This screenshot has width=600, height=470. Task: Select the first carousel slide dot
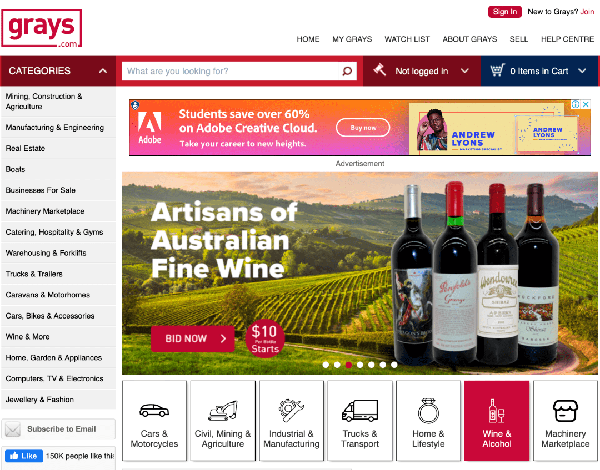tap(326, 365)
